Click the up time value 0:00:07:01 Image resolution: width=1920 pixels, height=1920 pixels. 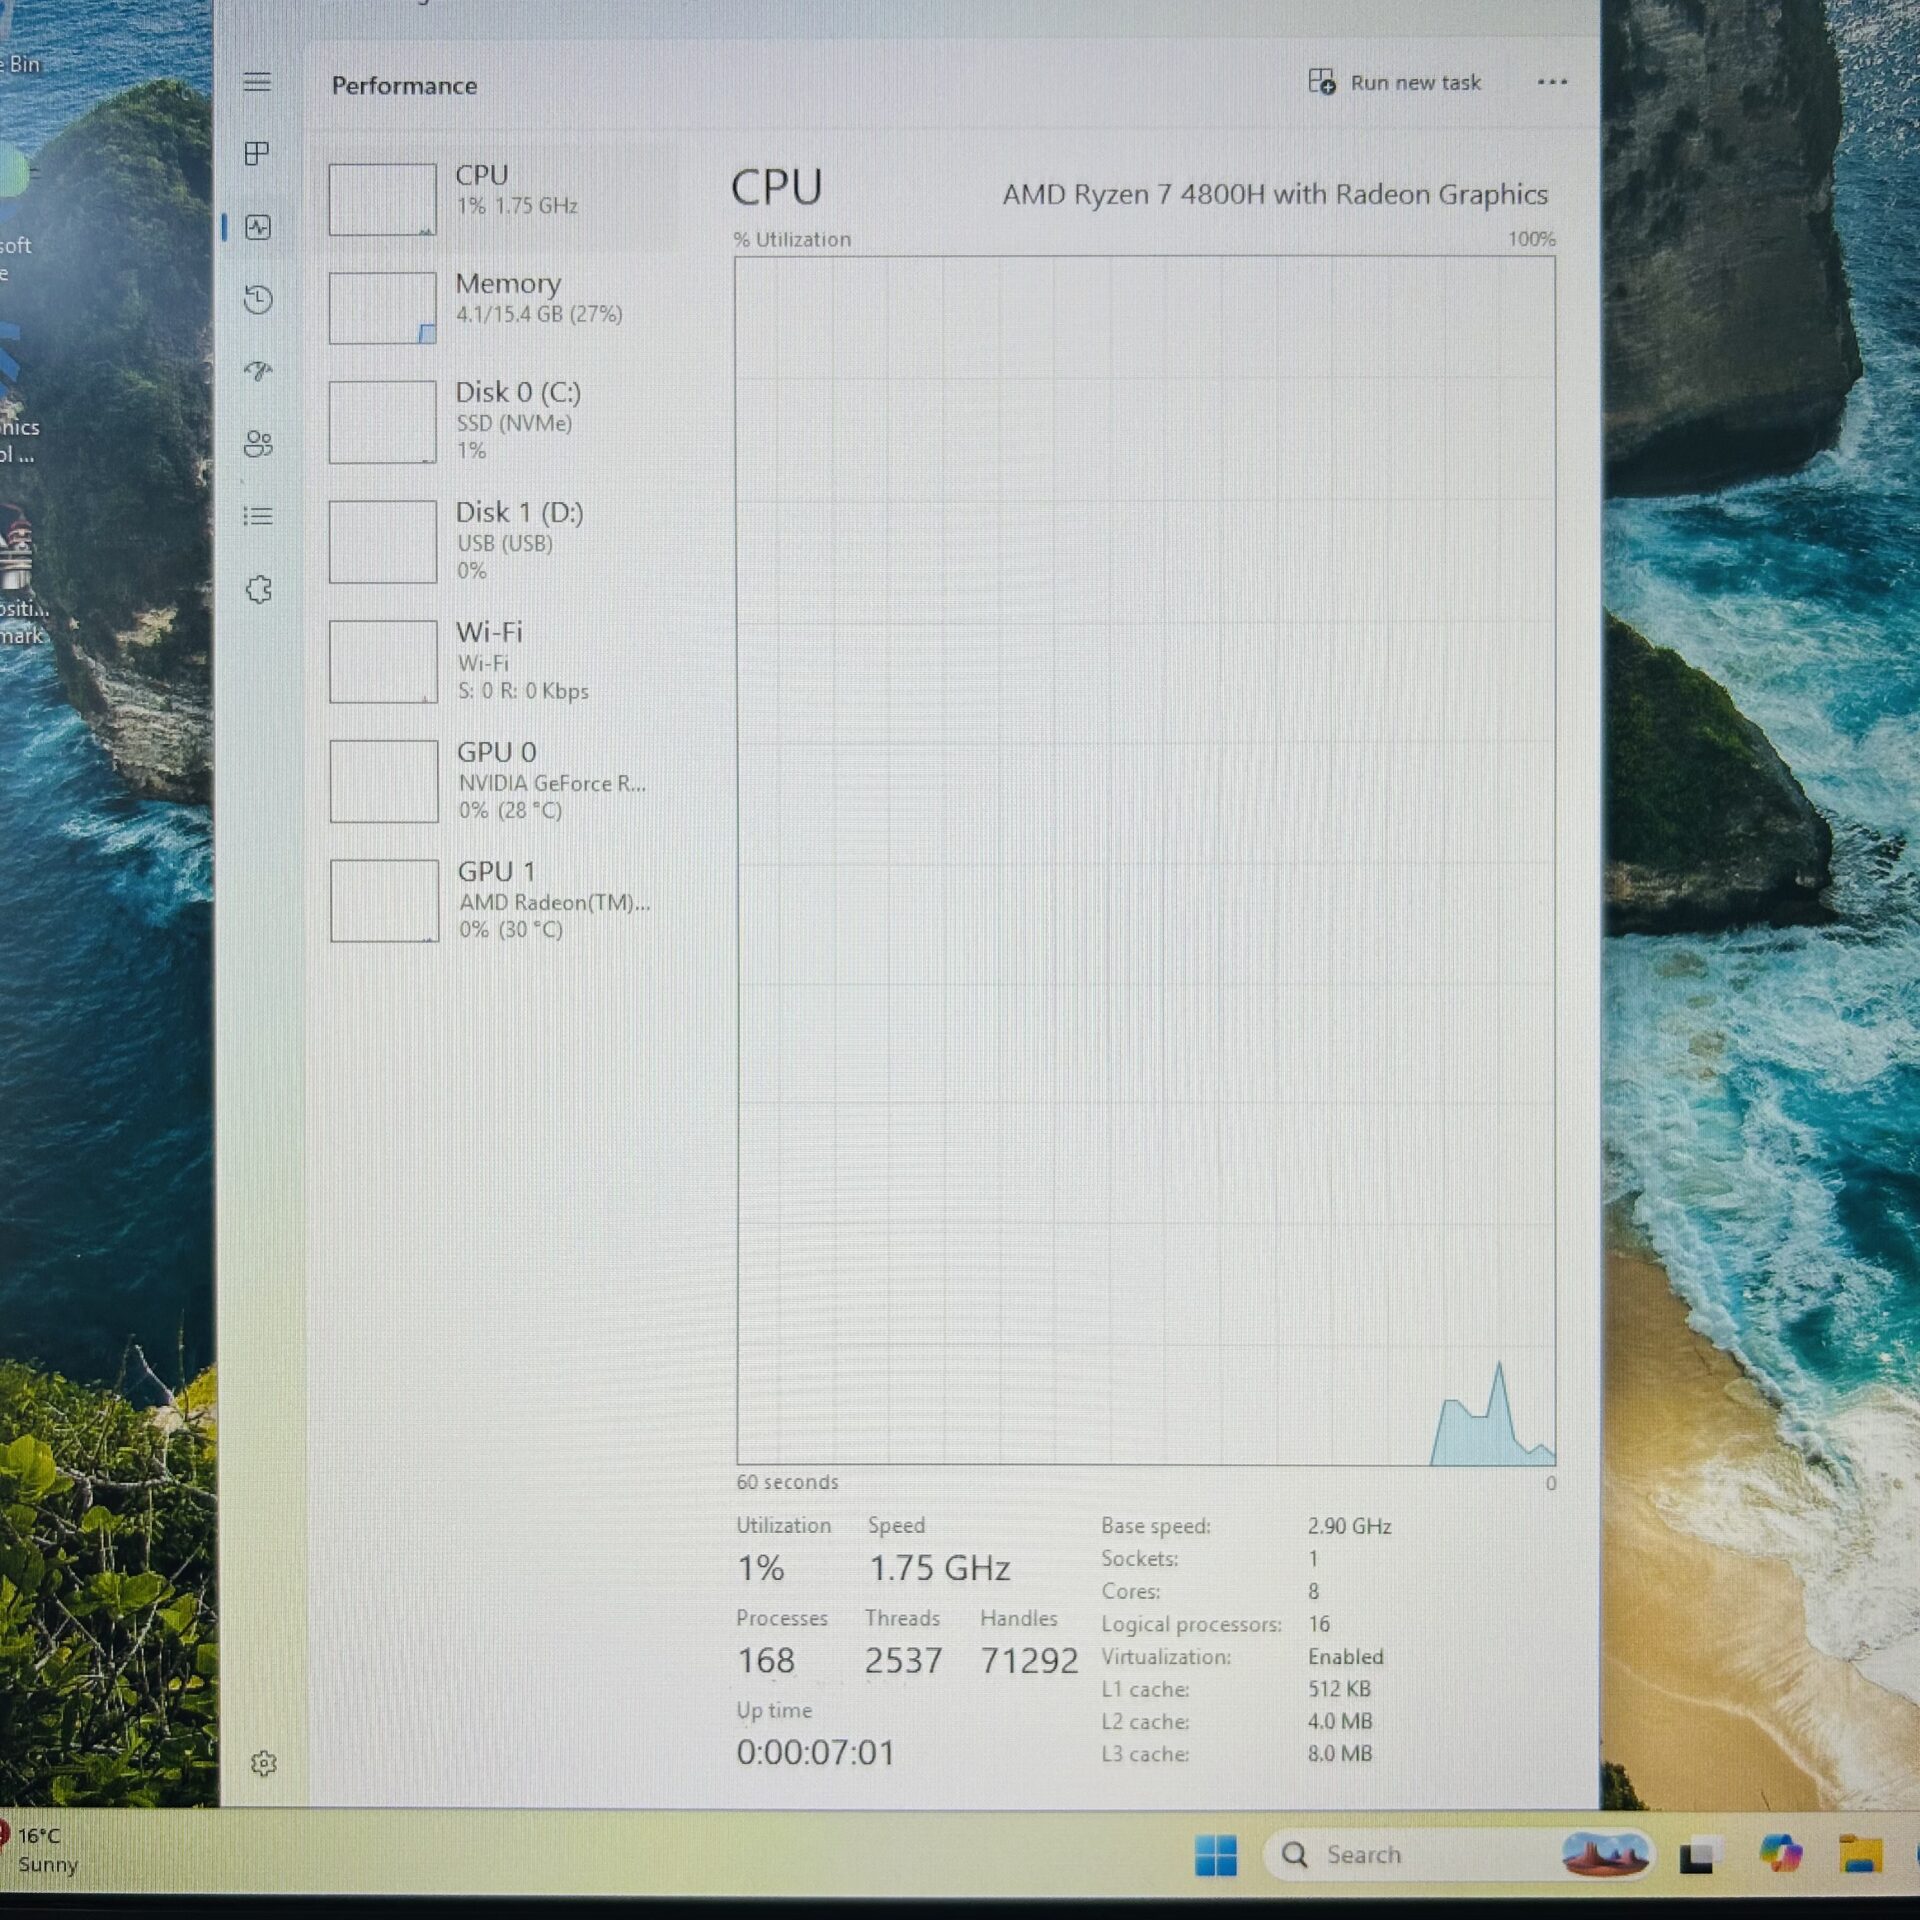click(x=815, y=1753)
